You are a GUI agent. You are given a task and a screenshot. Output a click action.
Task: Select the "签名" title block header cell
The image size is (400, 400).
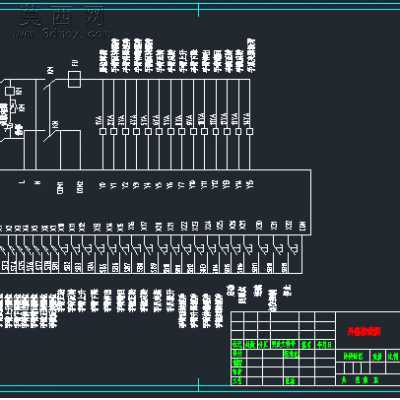coord(306,345)
